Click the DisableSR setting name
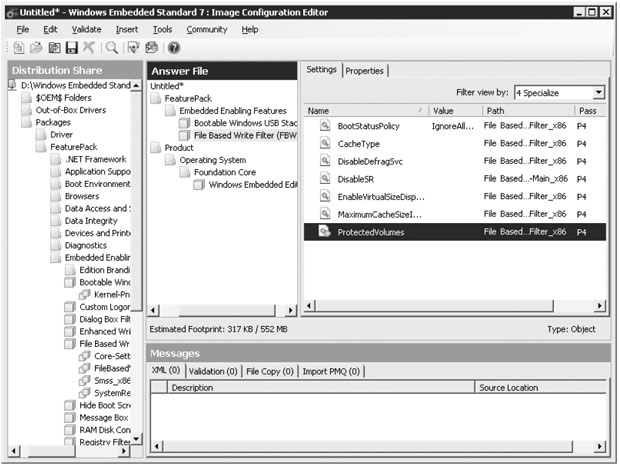 (x=355, y=179)
